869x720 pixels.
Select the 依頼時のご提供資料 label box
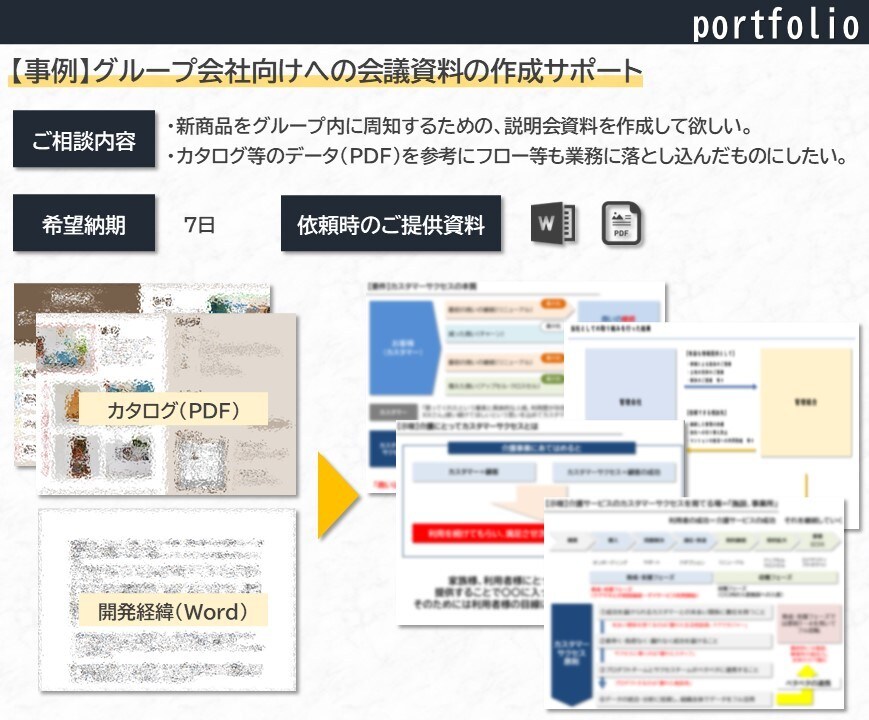tap(391, 223)
